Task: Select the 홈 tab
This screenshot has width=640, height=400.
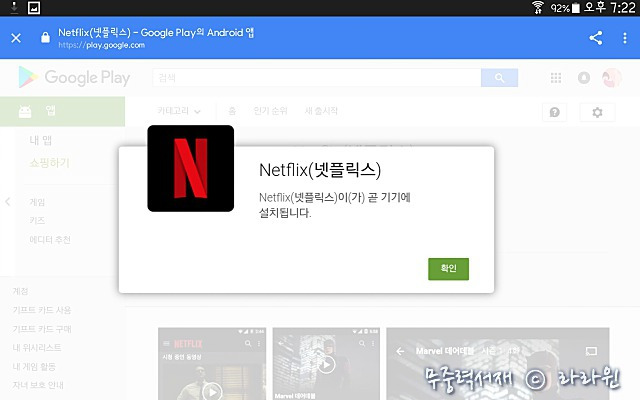Action: coord(232,111)
